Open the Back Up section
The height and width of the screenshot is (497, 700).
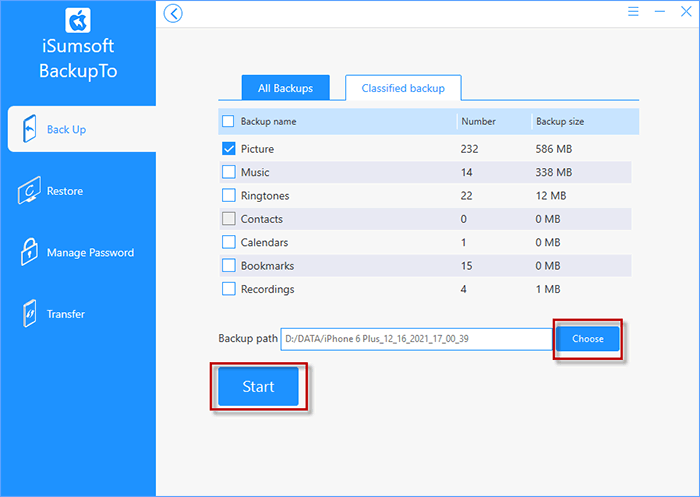82,129
